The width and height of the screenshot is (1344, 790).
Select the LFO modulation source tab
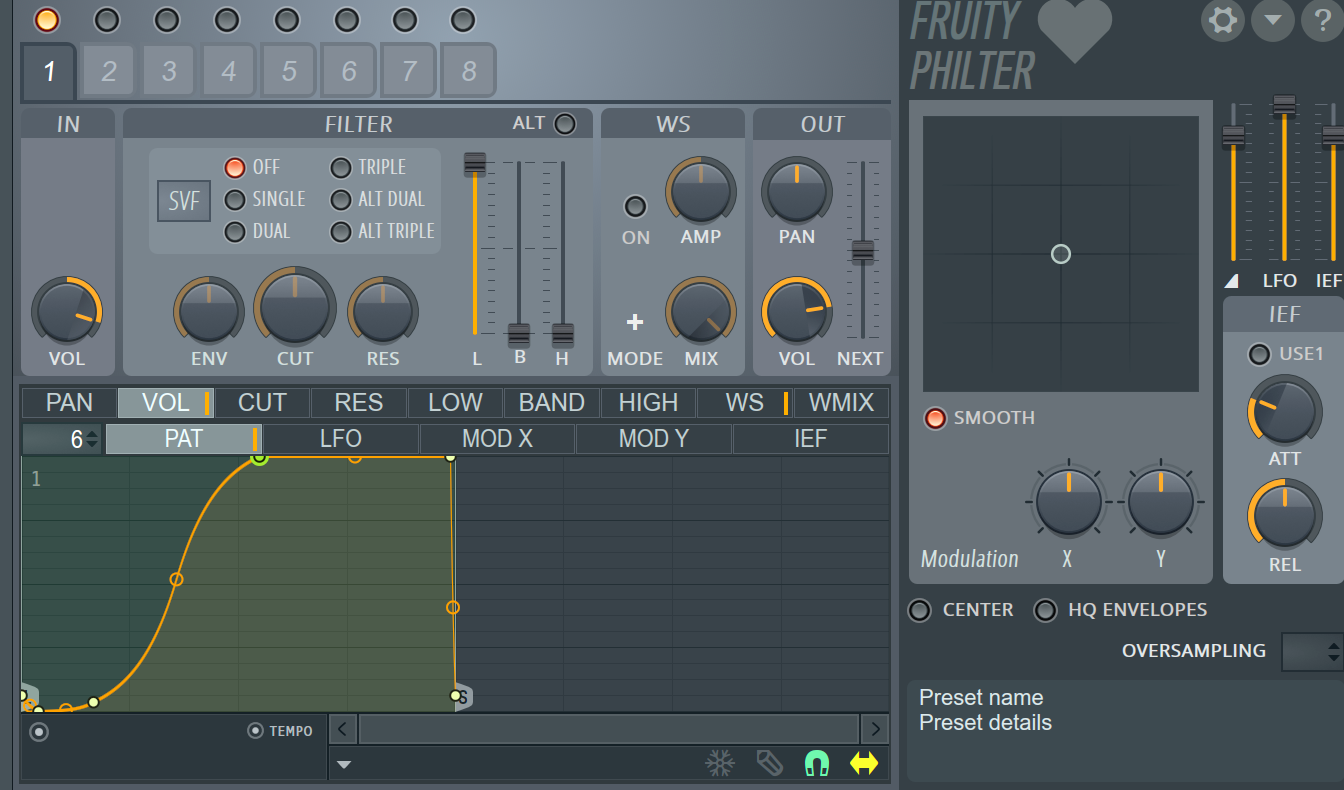point(341,439)
